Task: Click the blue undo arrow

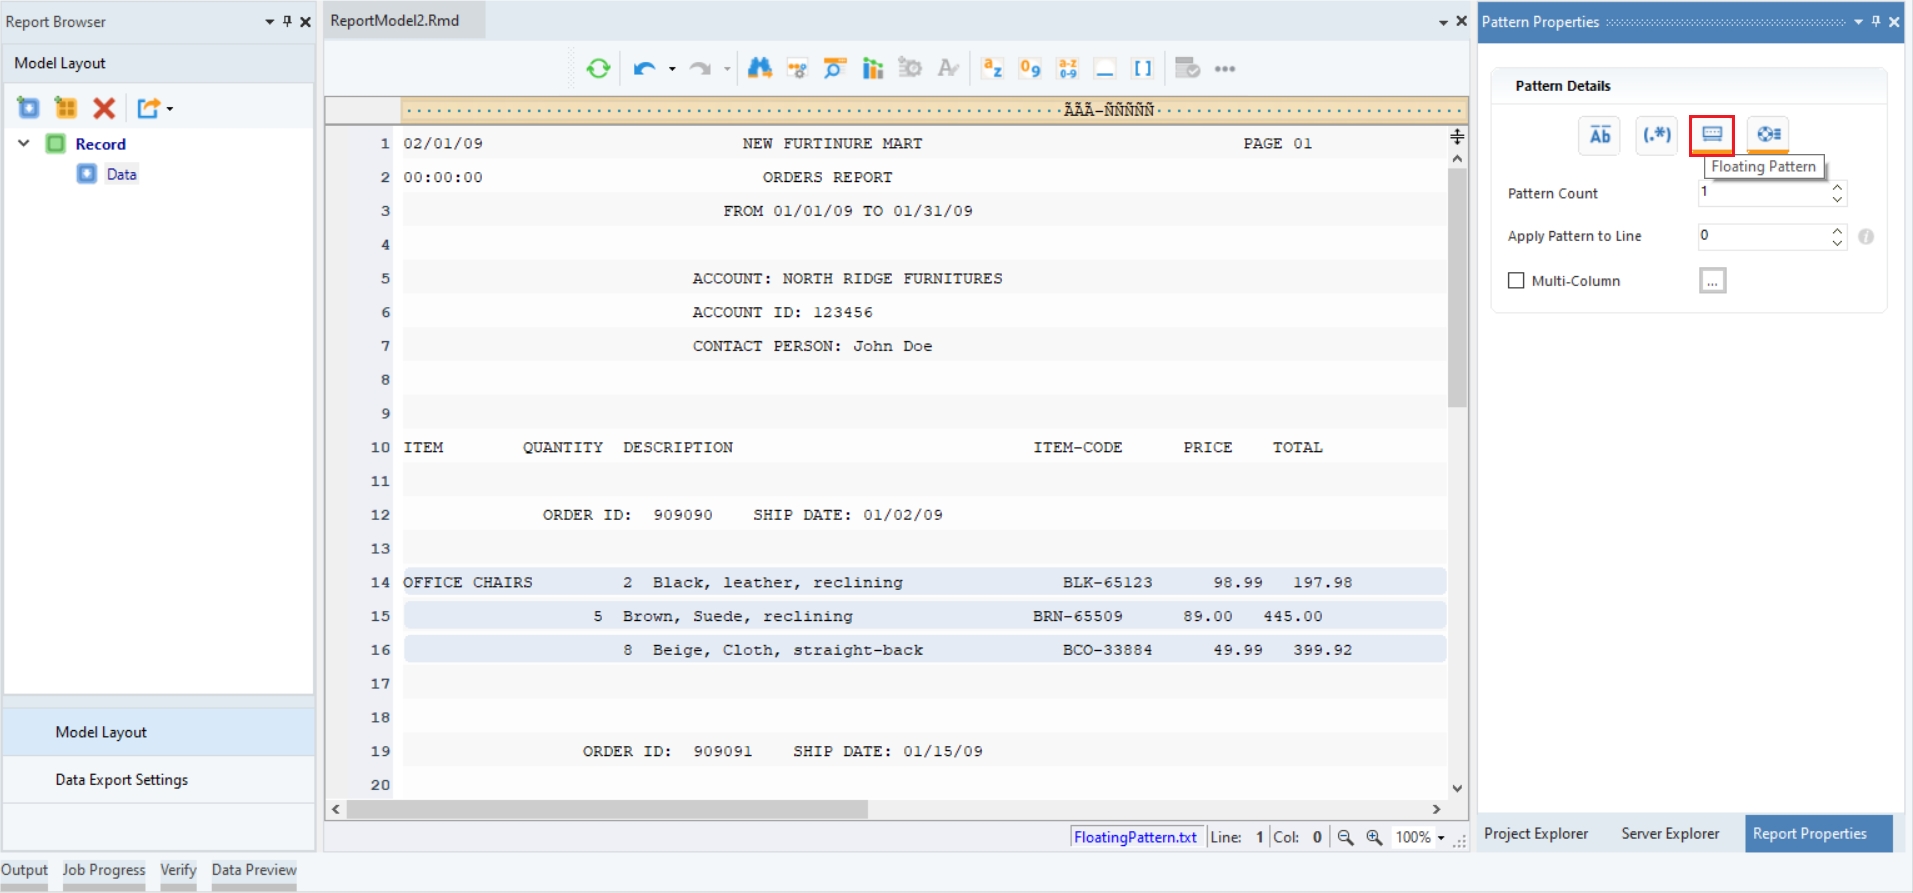Action: [x=644, y=68]
